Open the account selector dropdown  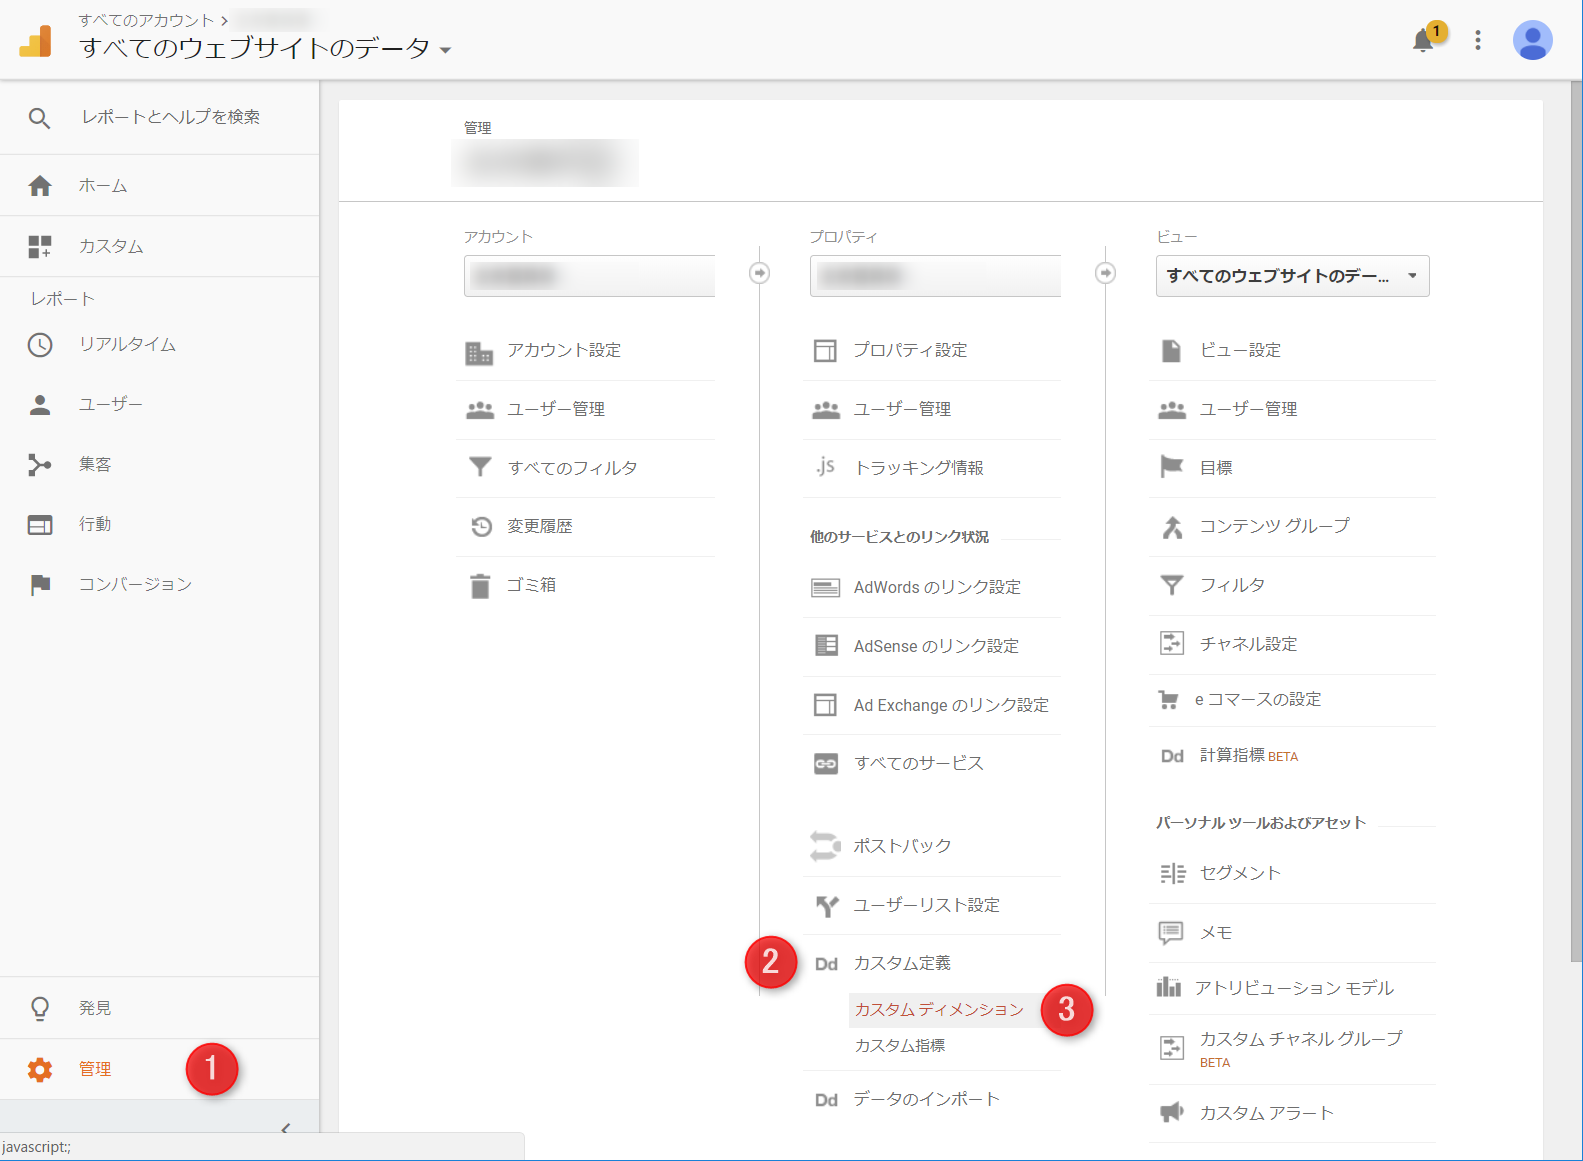click(589, 276)
